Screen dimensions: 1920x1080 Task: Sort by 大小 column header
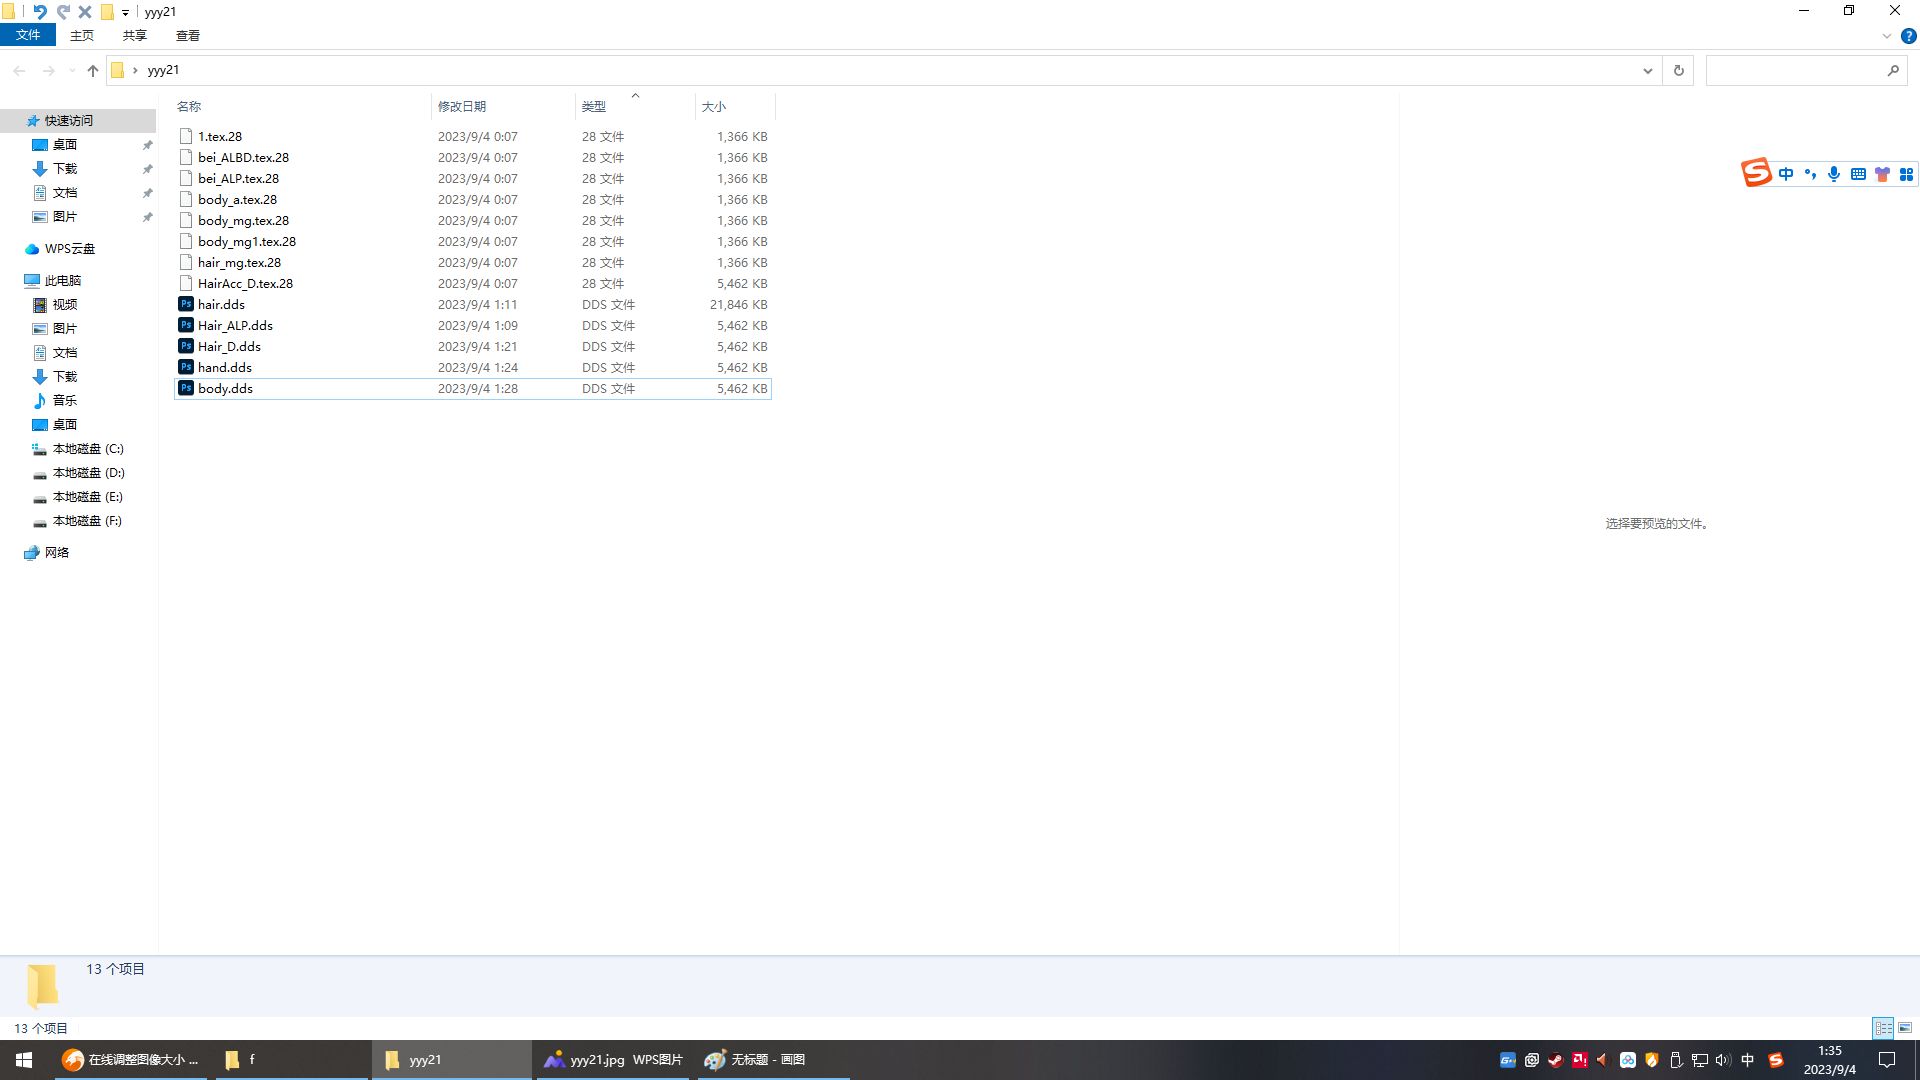[714, 106]
